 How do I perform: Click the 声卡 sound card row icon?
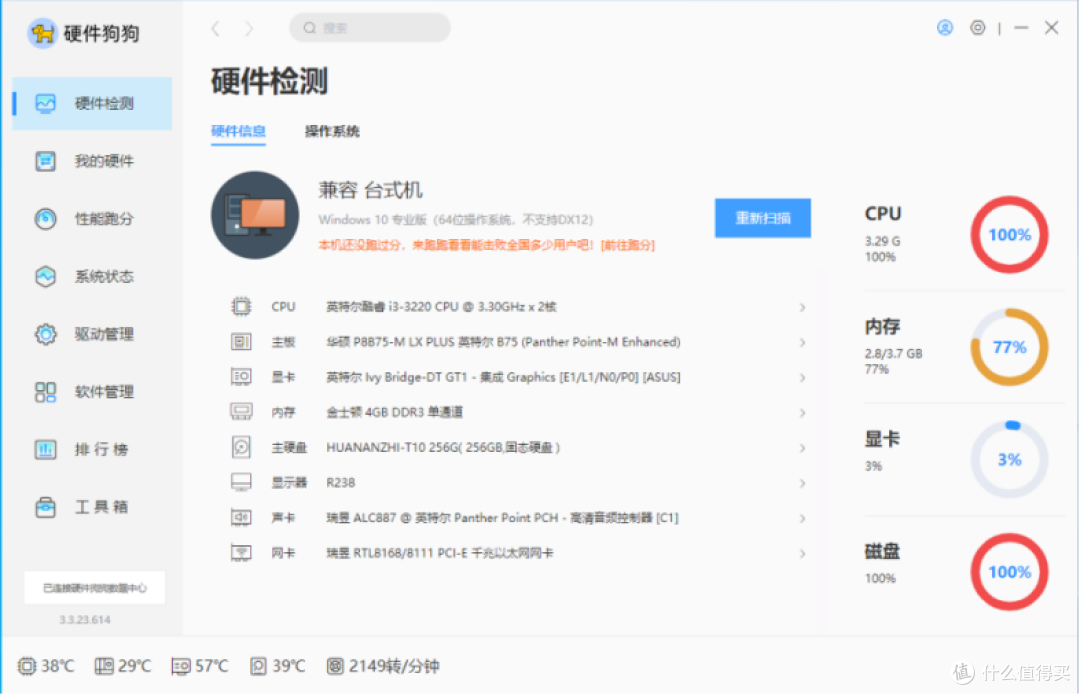241,517
